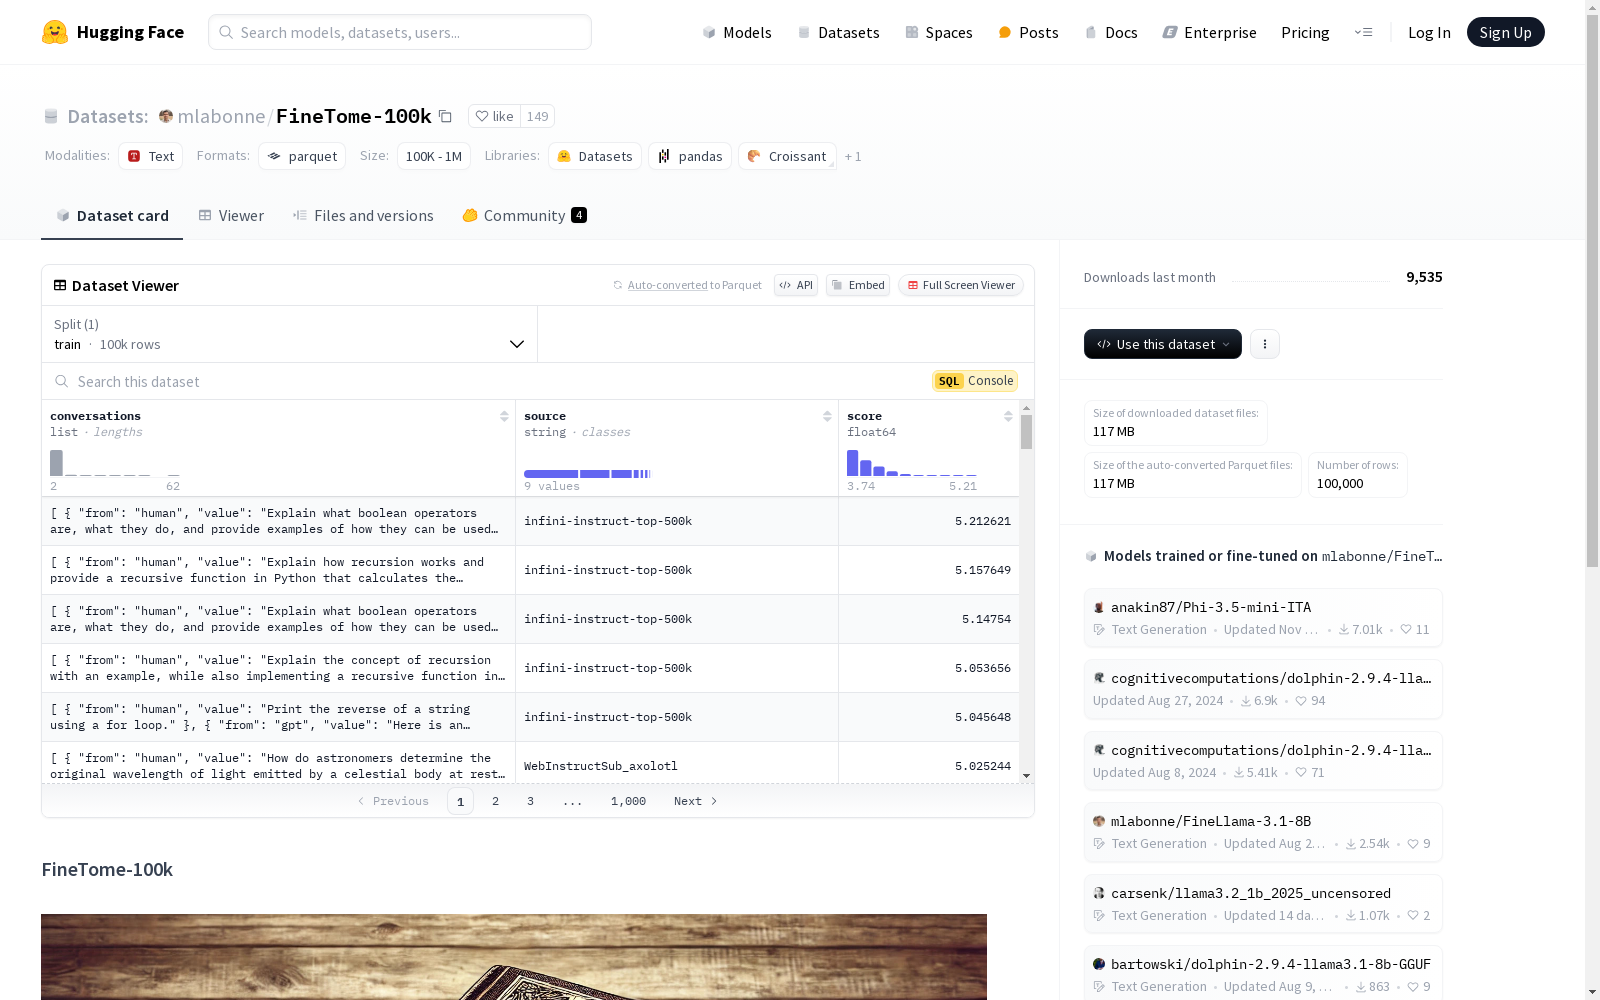
Task: Click the Log In link
Action: click(1429, 32)
